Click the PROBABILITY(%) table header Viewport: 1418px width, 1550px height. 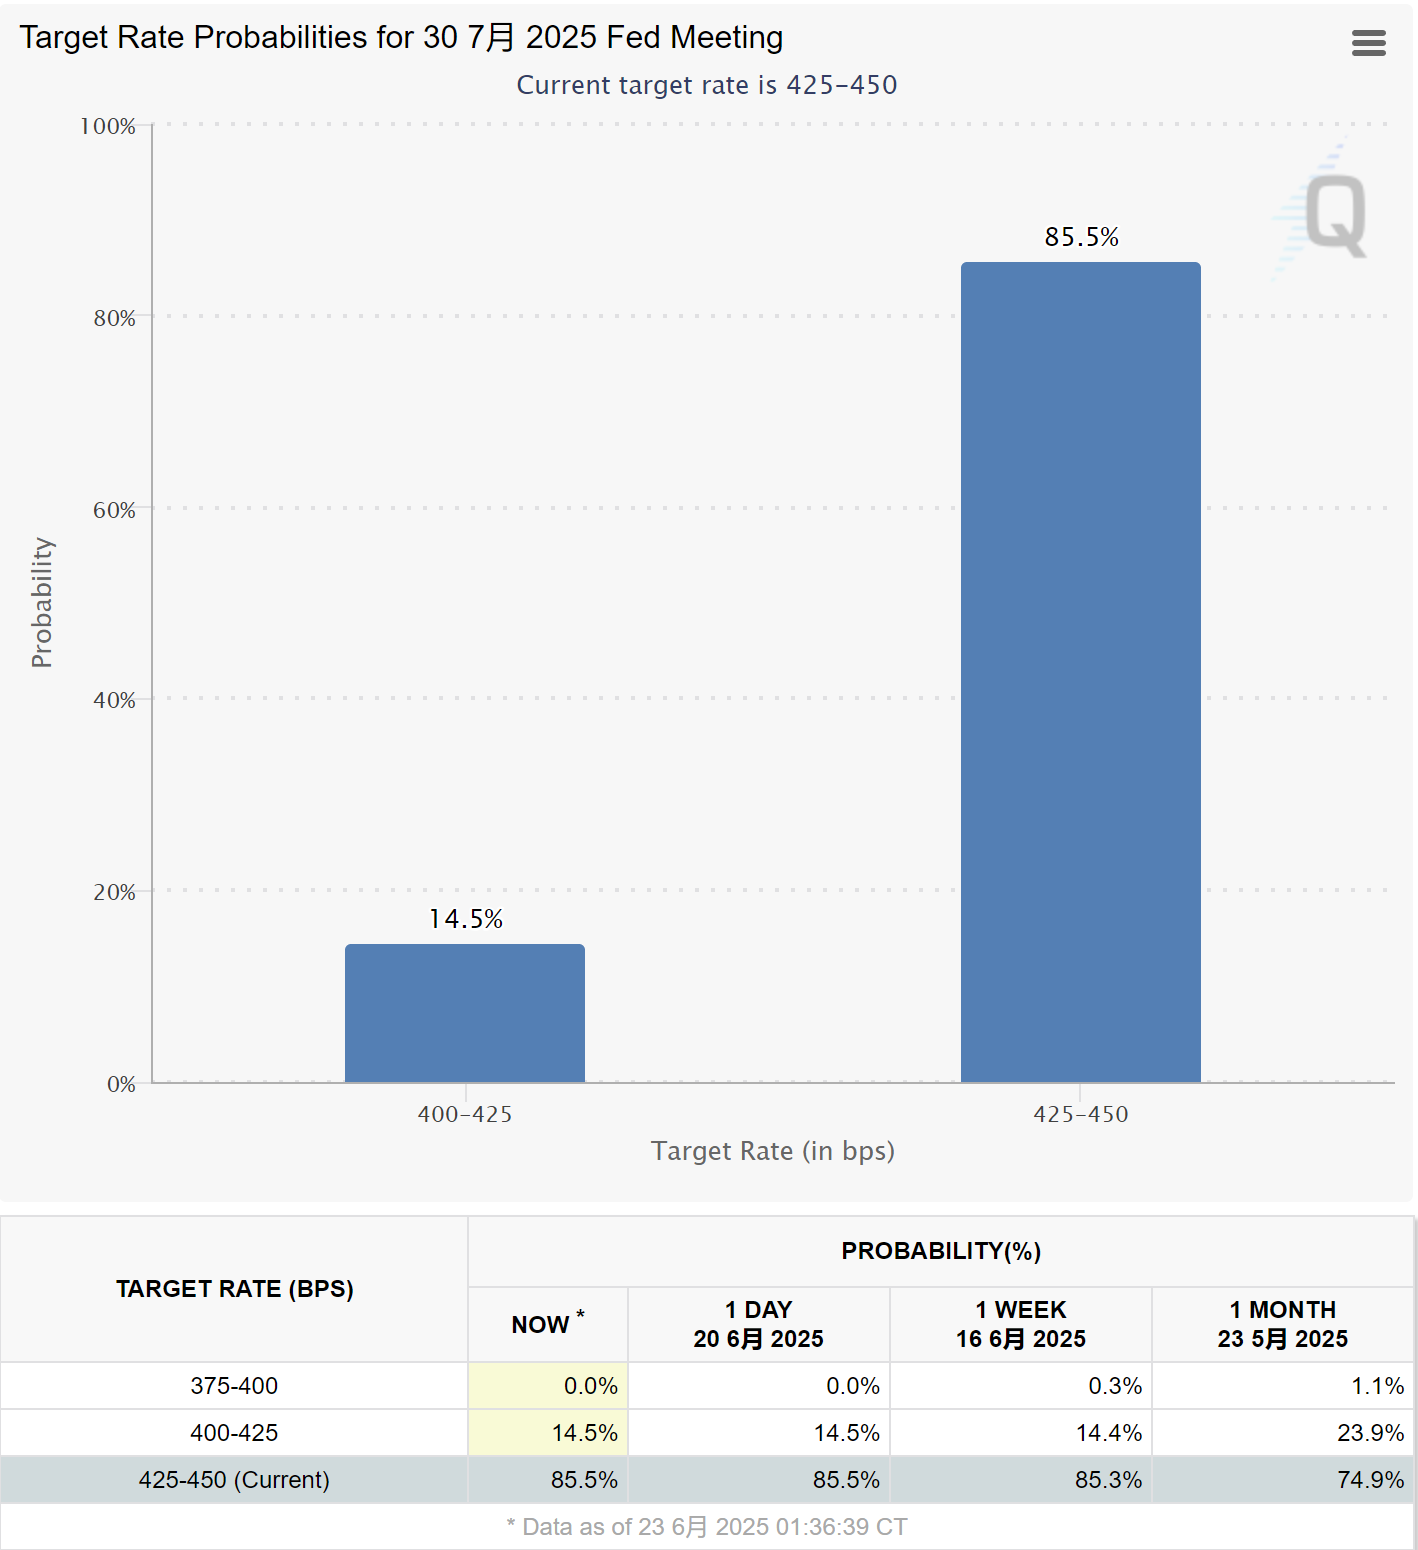(x=940, y=1251)
